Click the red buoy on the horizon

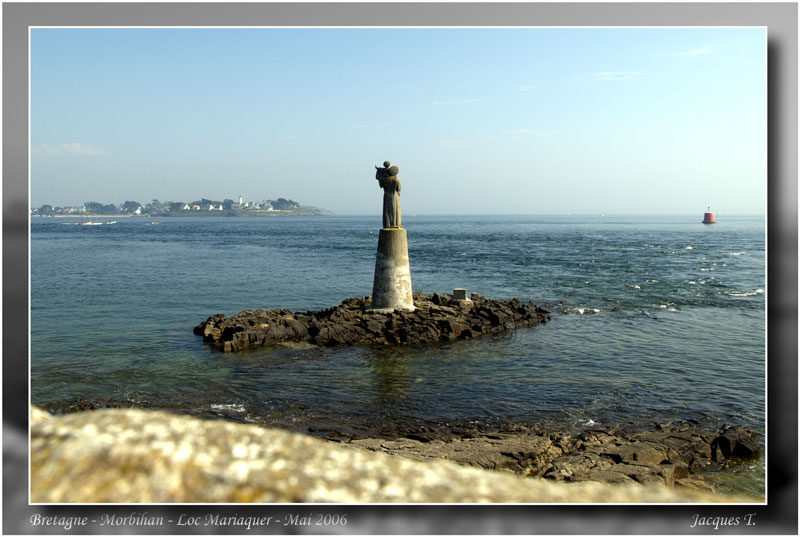(x=709, y=216)
